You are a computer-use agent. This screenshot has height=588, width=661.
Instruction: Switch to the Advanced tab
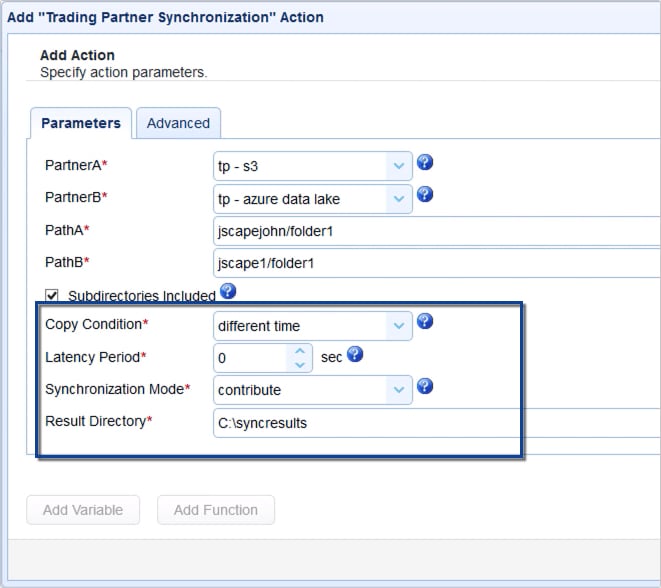tap(178, 123)
